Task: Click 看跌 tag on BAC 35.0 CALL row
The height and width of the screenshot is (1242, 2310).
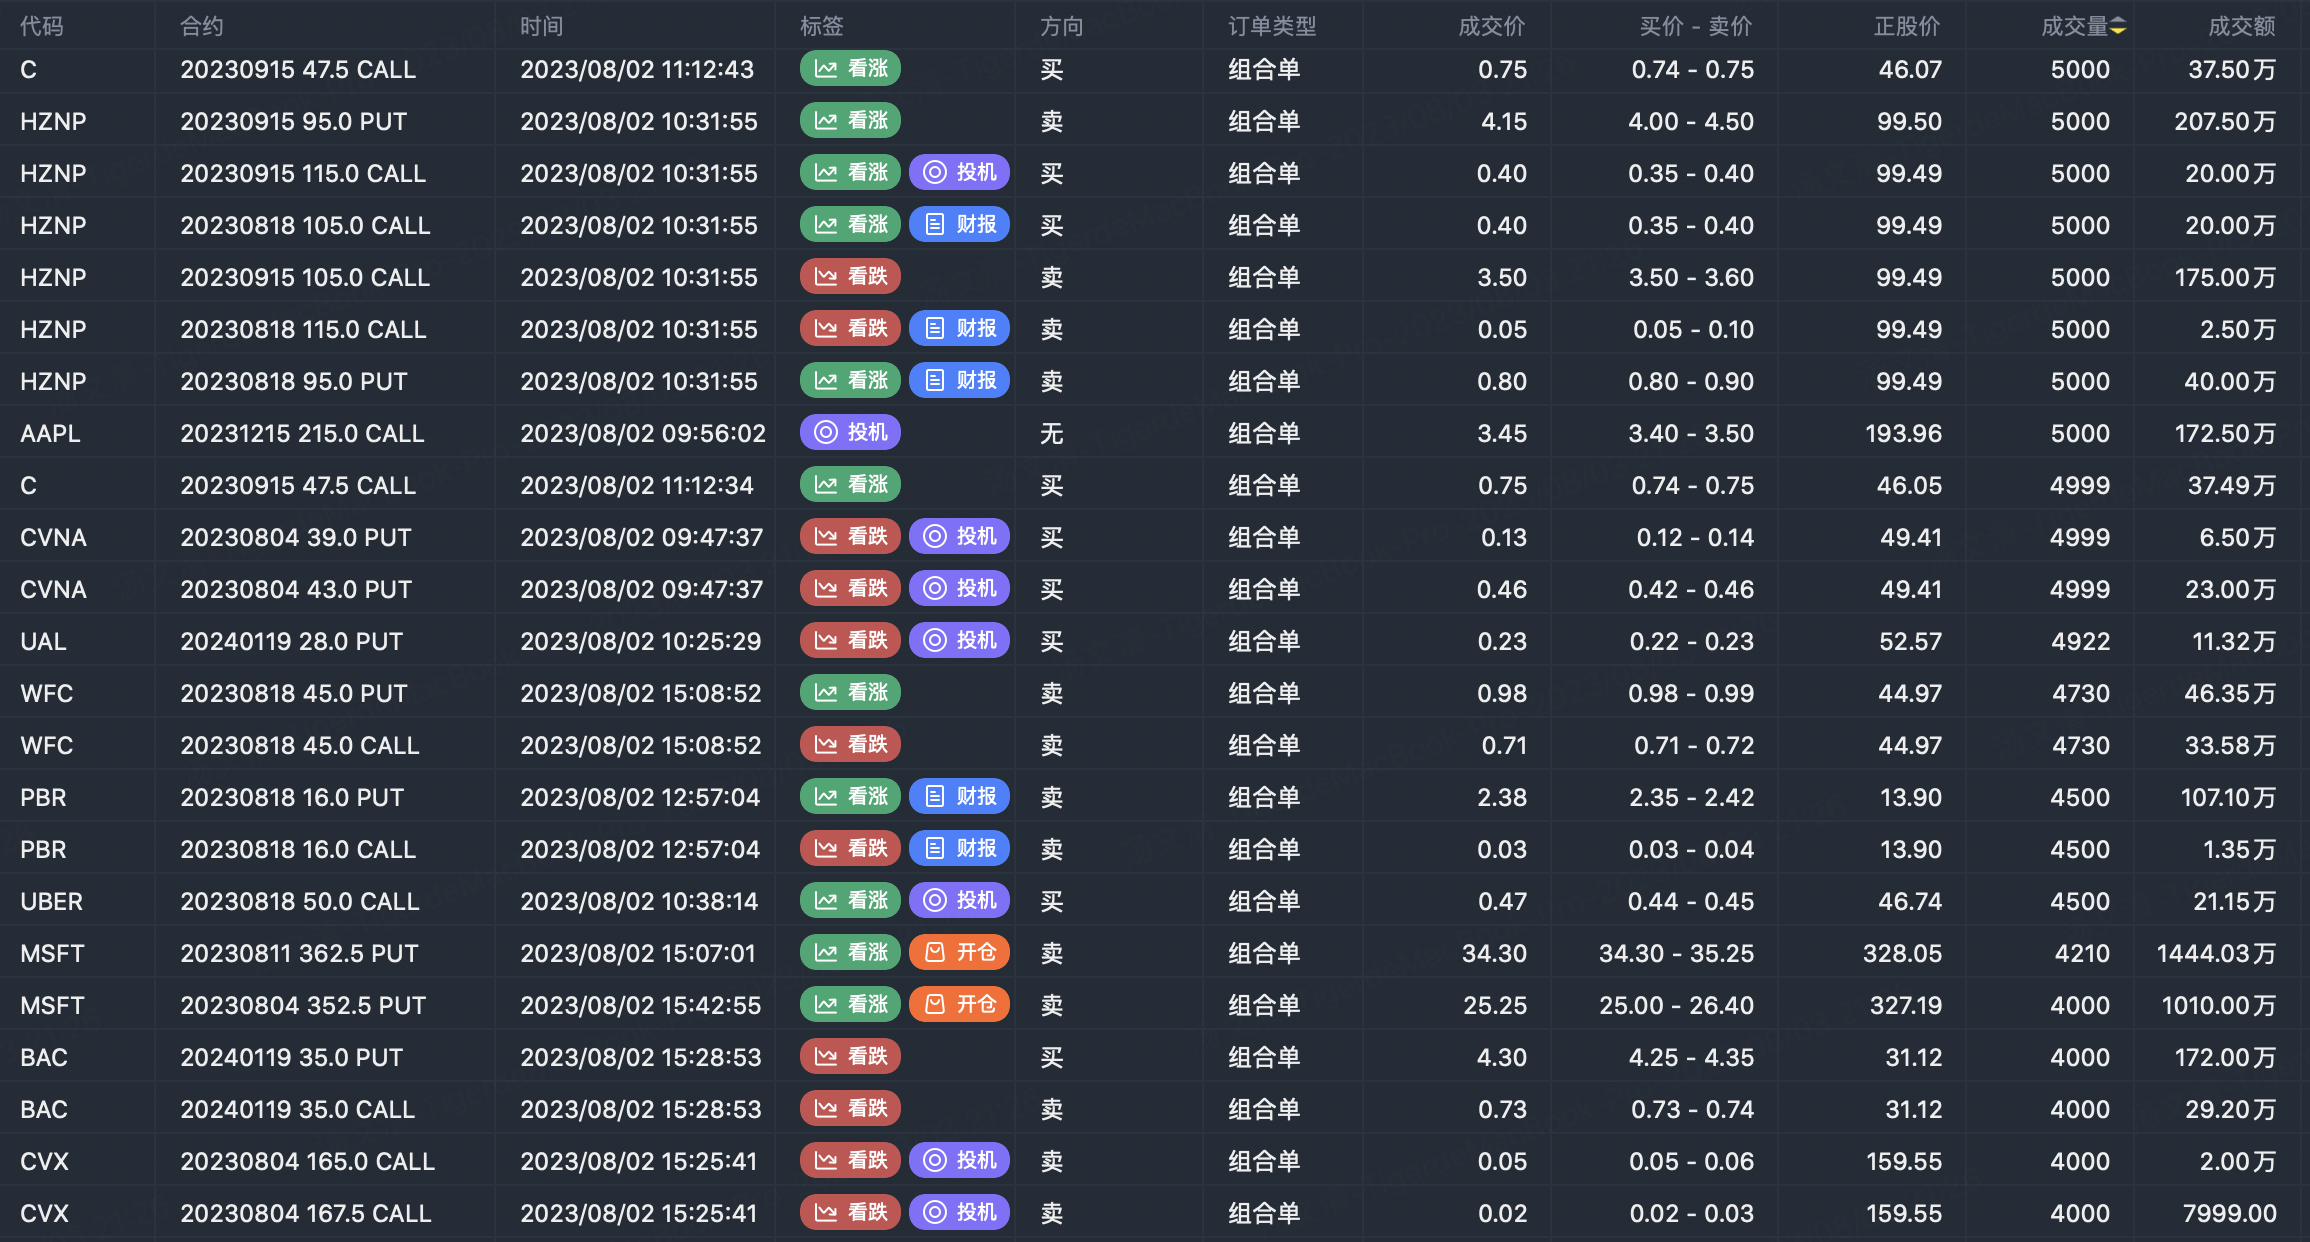Action: click(850, 1109)
